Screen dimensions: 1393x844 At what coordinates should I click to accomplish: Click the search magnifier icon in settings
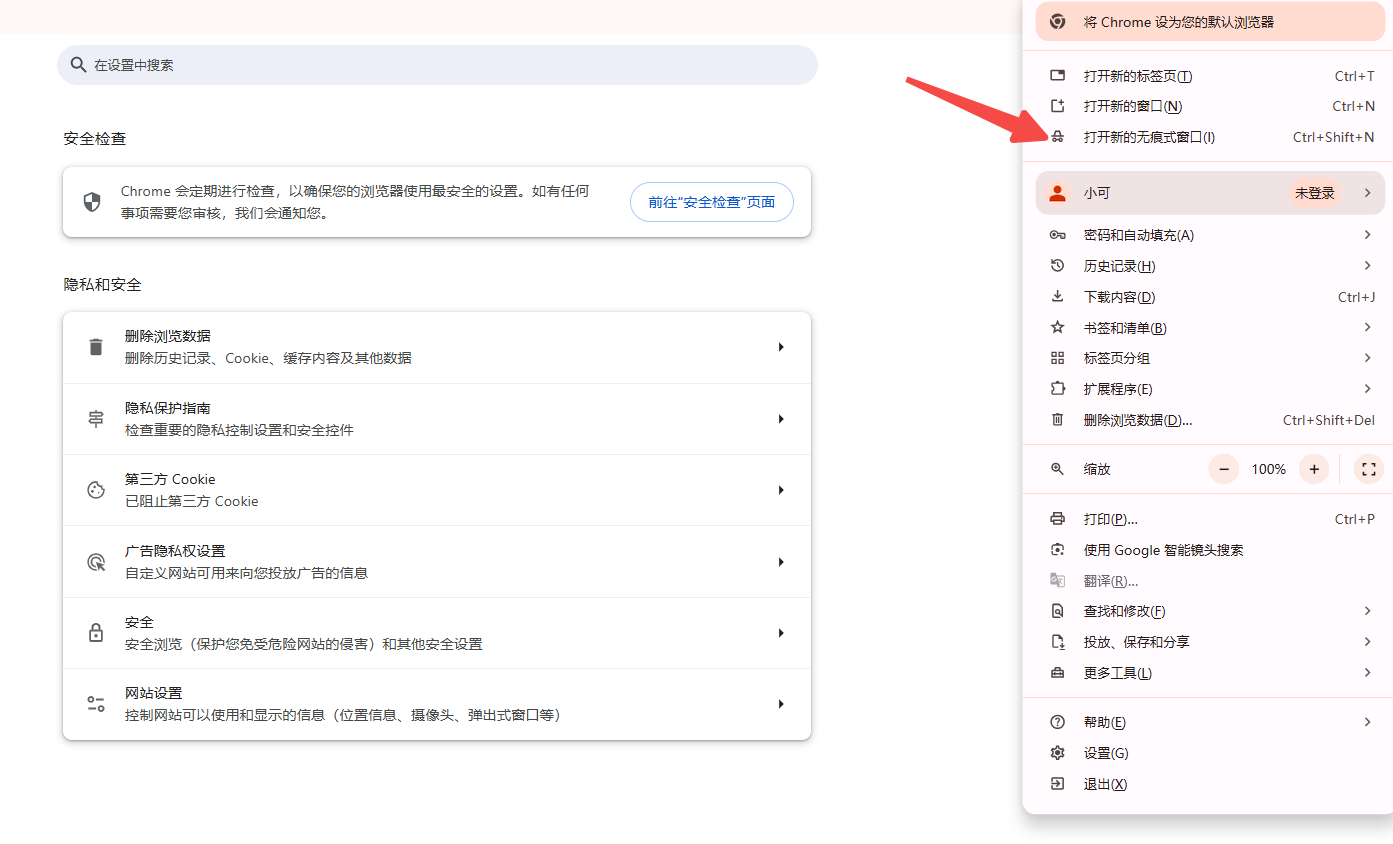tap(78, 65)
